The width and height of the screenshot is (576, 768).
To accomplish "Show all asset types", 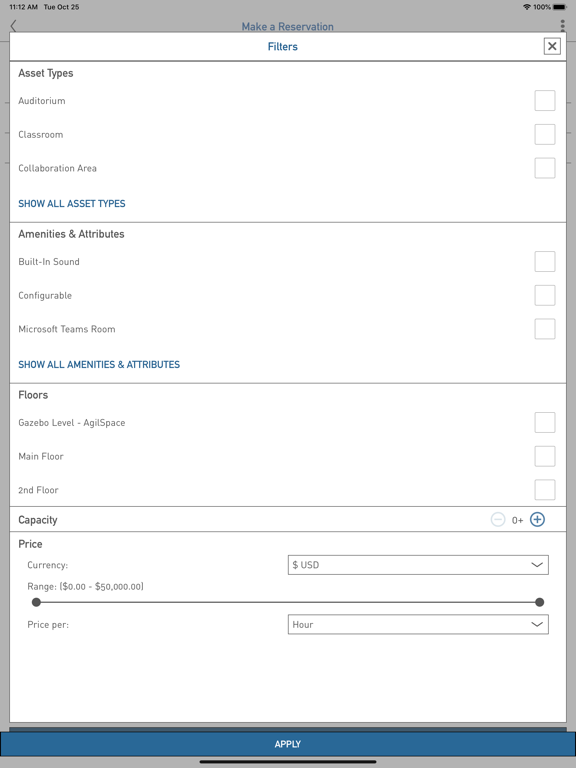I will click(x=72, y=203).
